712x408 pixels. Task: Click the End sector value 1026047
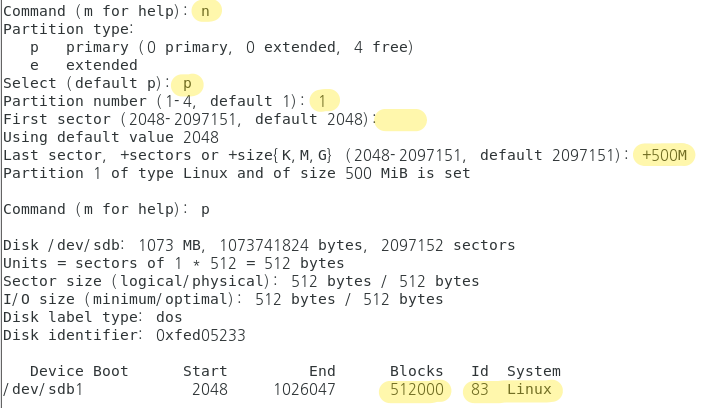[x=304, y=390]
